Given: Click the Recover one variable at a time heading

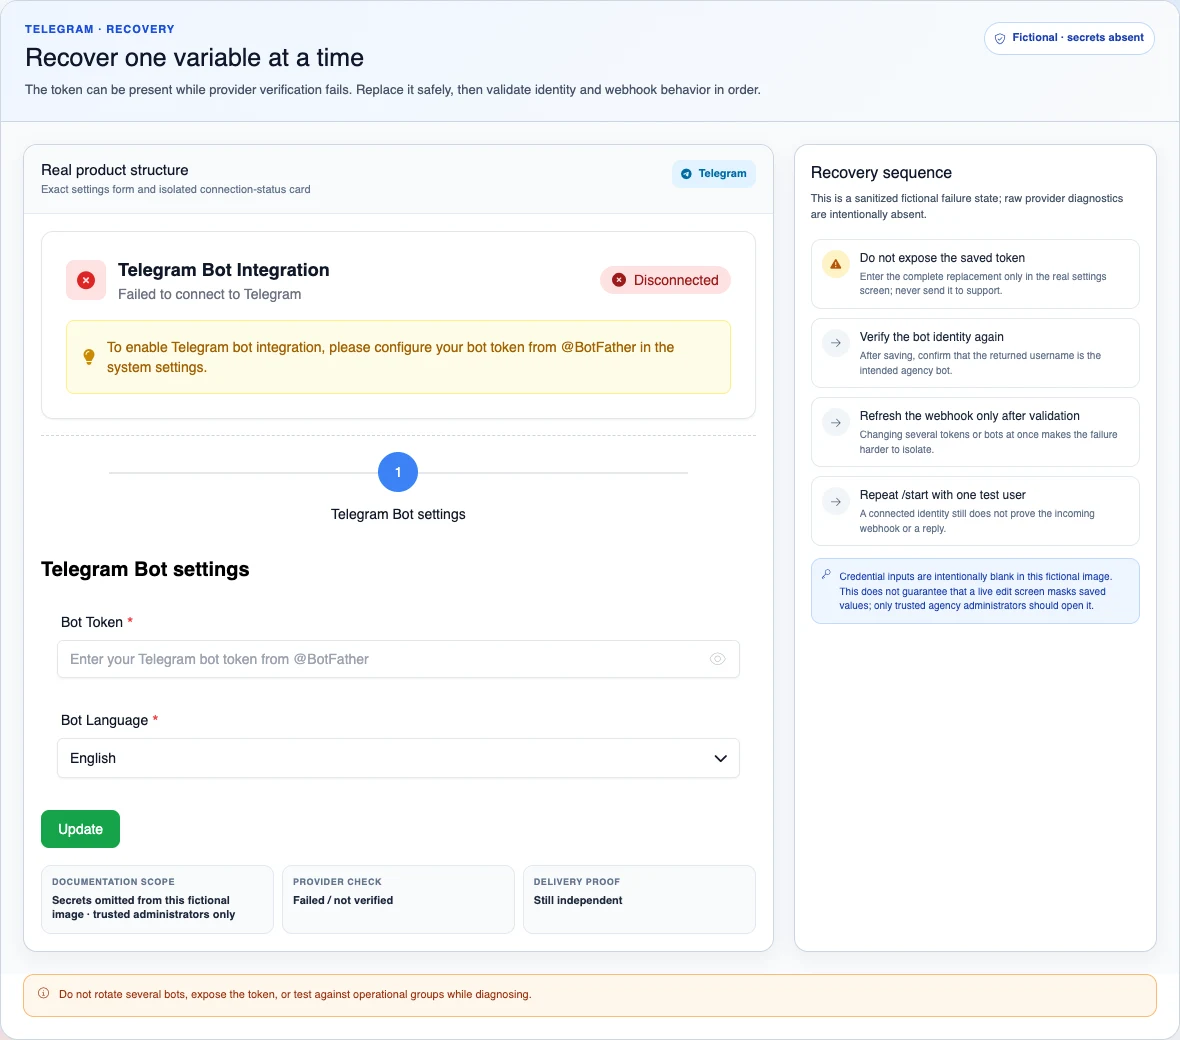Looking at the screenshot, I should point(194,58).
